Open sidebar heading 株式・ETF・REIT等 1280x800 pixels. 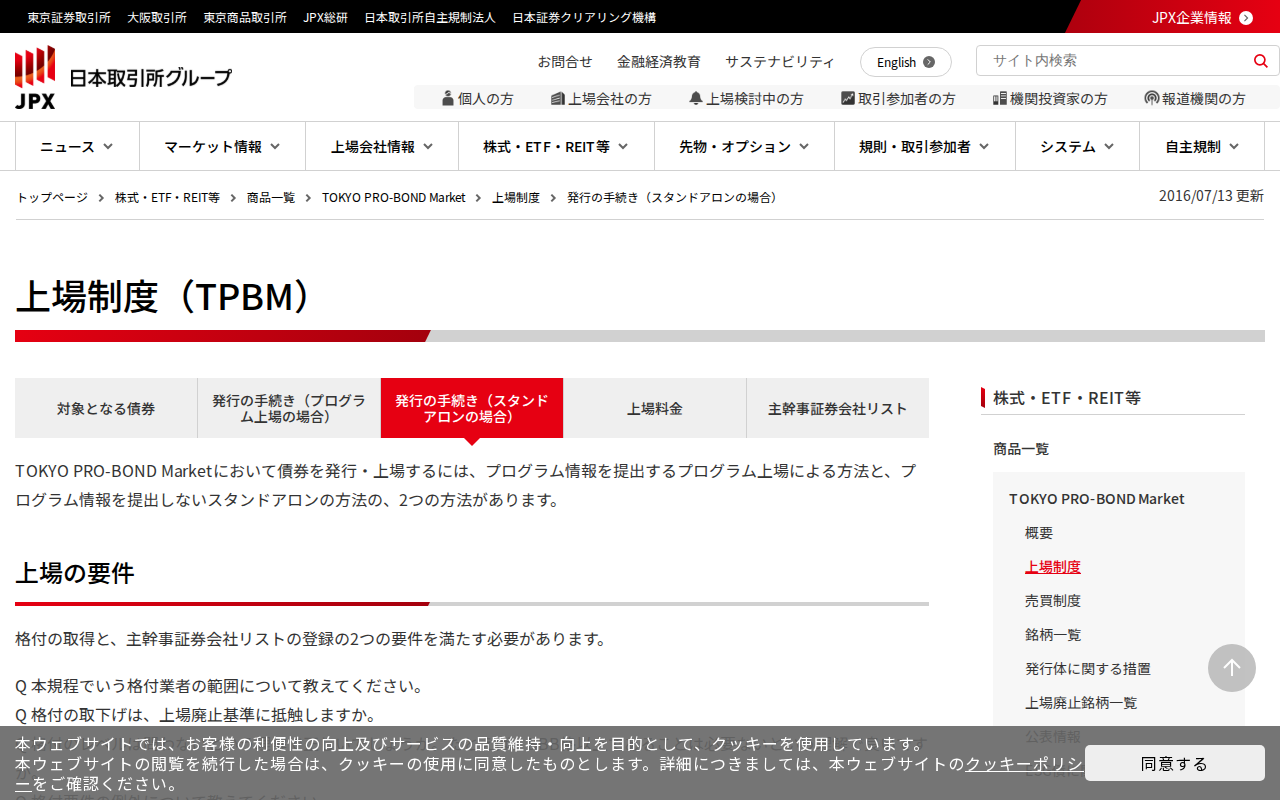[1067, 398]
